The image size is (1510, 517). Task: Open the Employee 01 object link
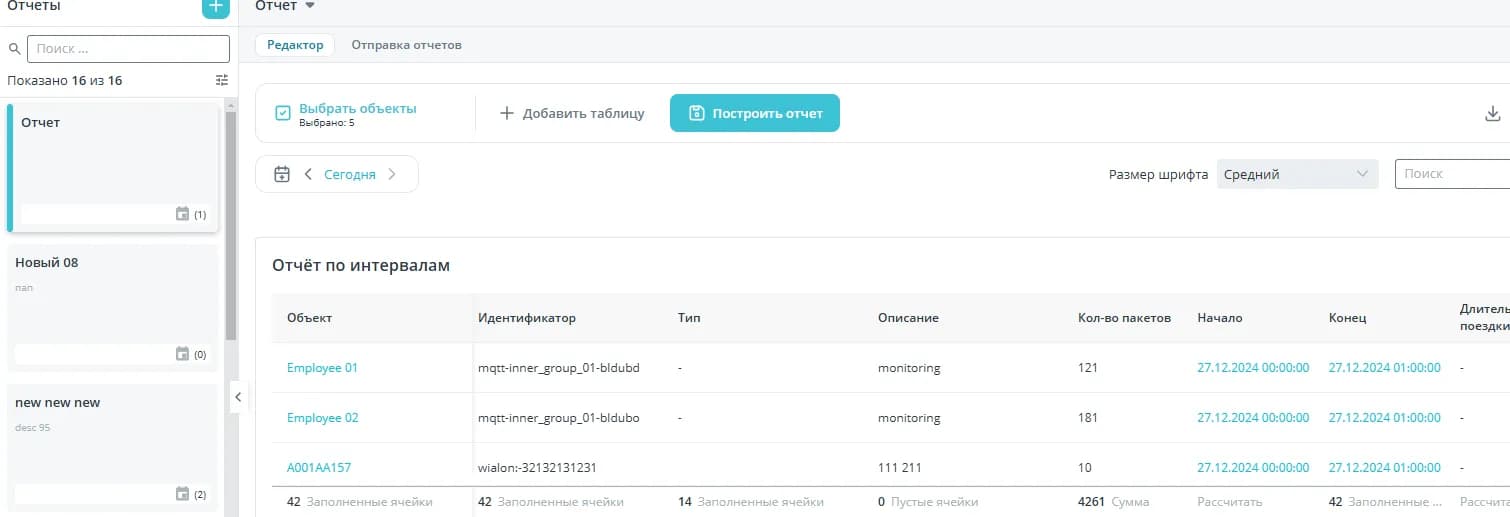tap(322, 368)
